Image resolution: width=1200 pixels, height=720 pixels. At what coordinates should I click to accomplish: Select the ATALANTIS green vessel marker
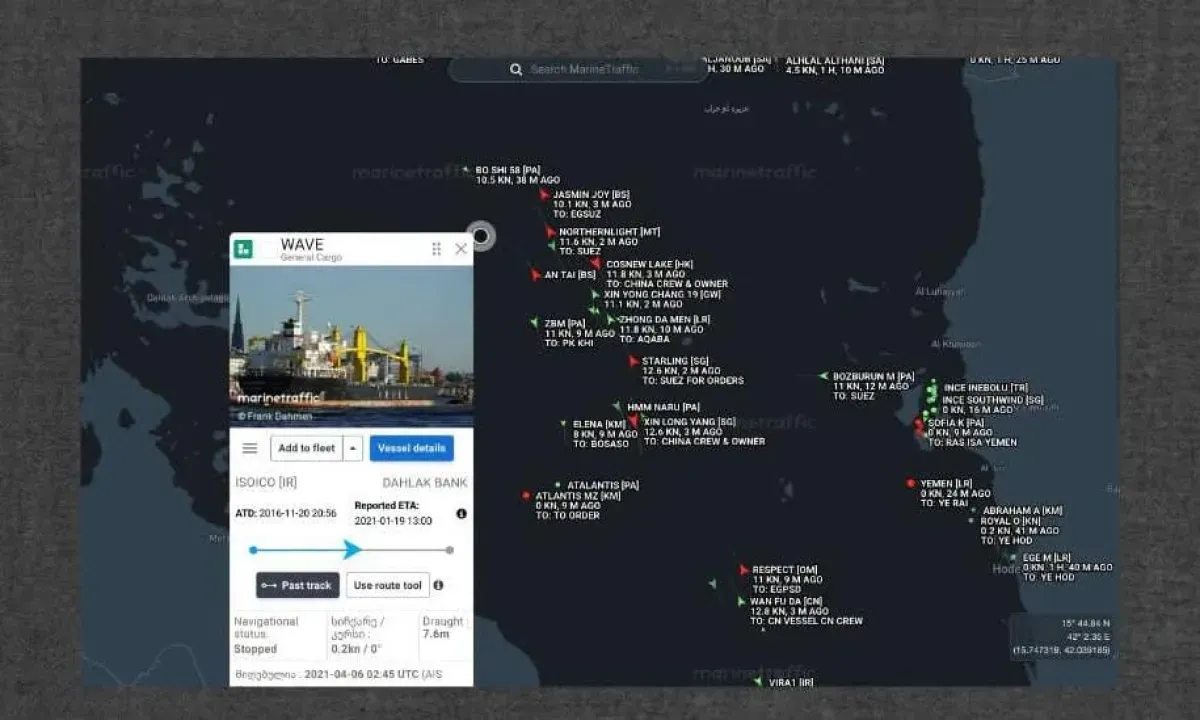[x=558, y=486]
